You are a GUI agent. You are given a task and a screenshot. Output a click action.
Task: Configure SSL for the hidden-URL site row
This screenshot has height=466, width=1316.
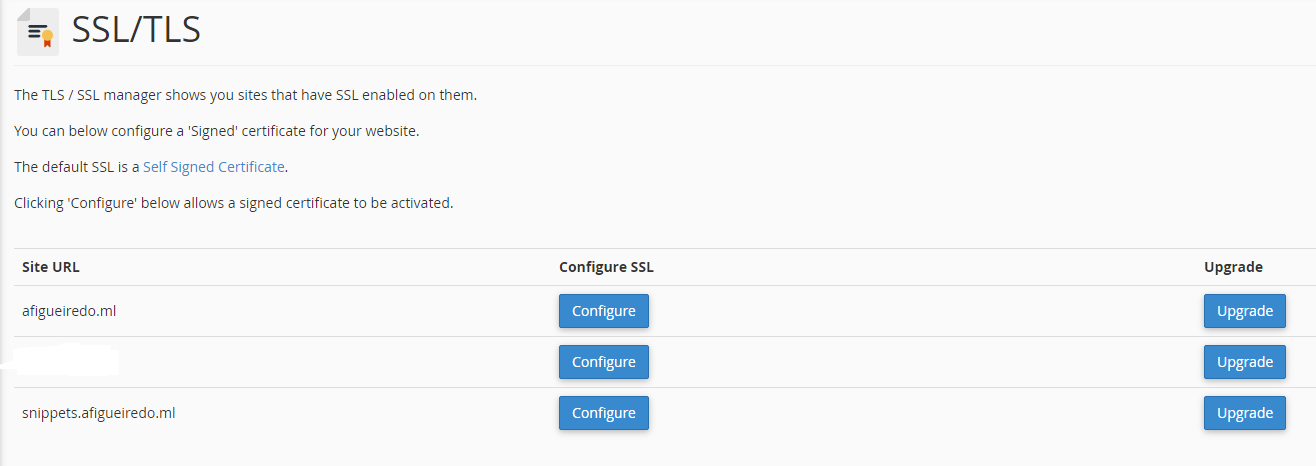603,362
